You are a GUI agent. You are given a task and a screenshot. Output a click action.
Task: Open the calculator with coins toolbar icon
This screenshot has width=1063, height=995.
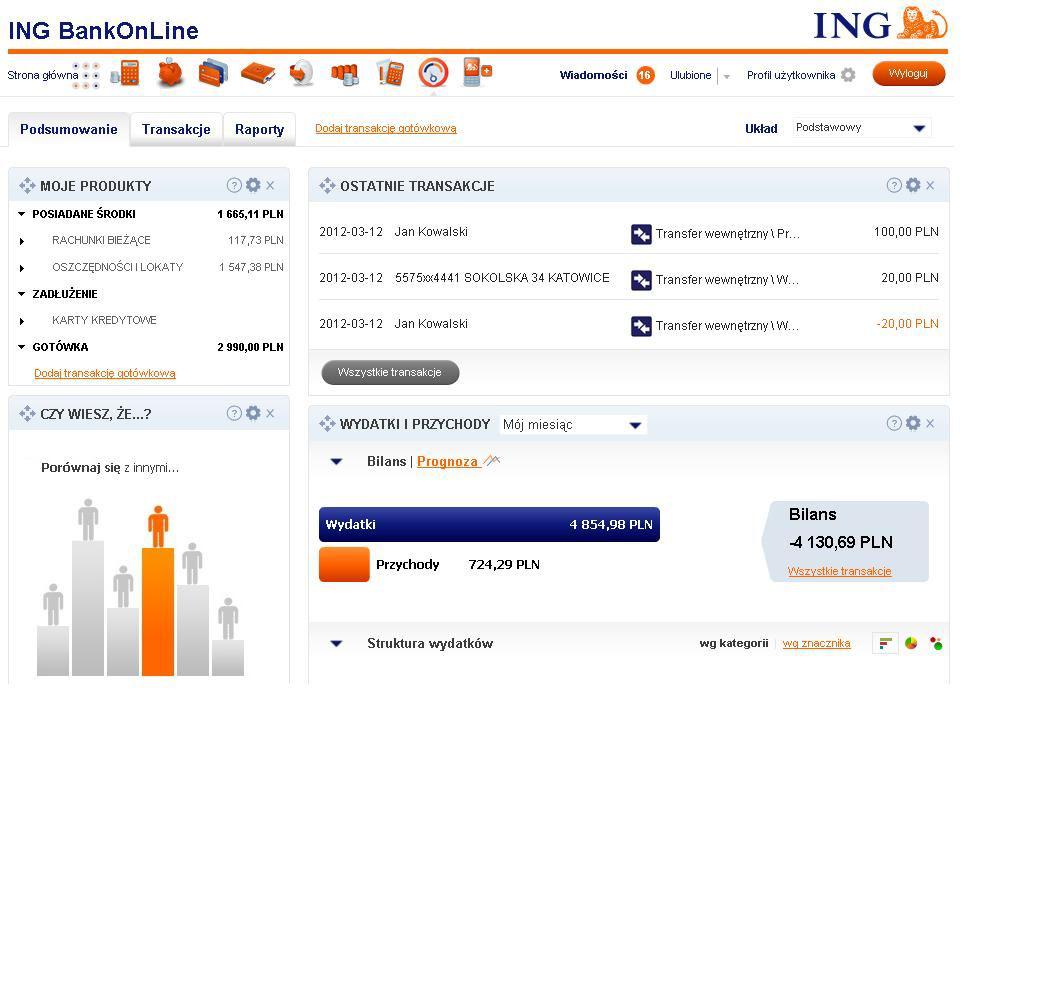click(x=125, y=73)
